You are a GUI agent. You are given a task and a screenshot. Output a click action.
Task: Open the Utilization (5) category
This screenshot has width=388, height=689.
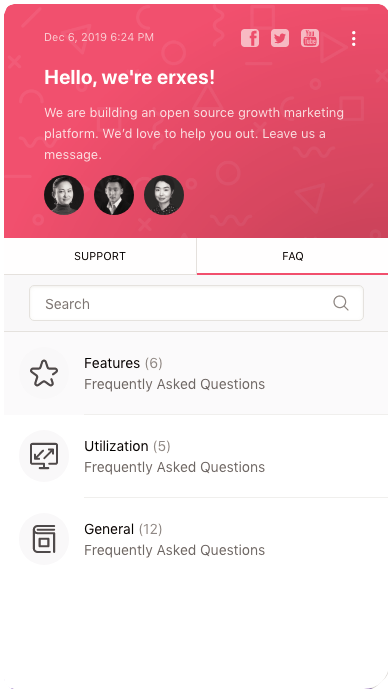coord(196,456)
